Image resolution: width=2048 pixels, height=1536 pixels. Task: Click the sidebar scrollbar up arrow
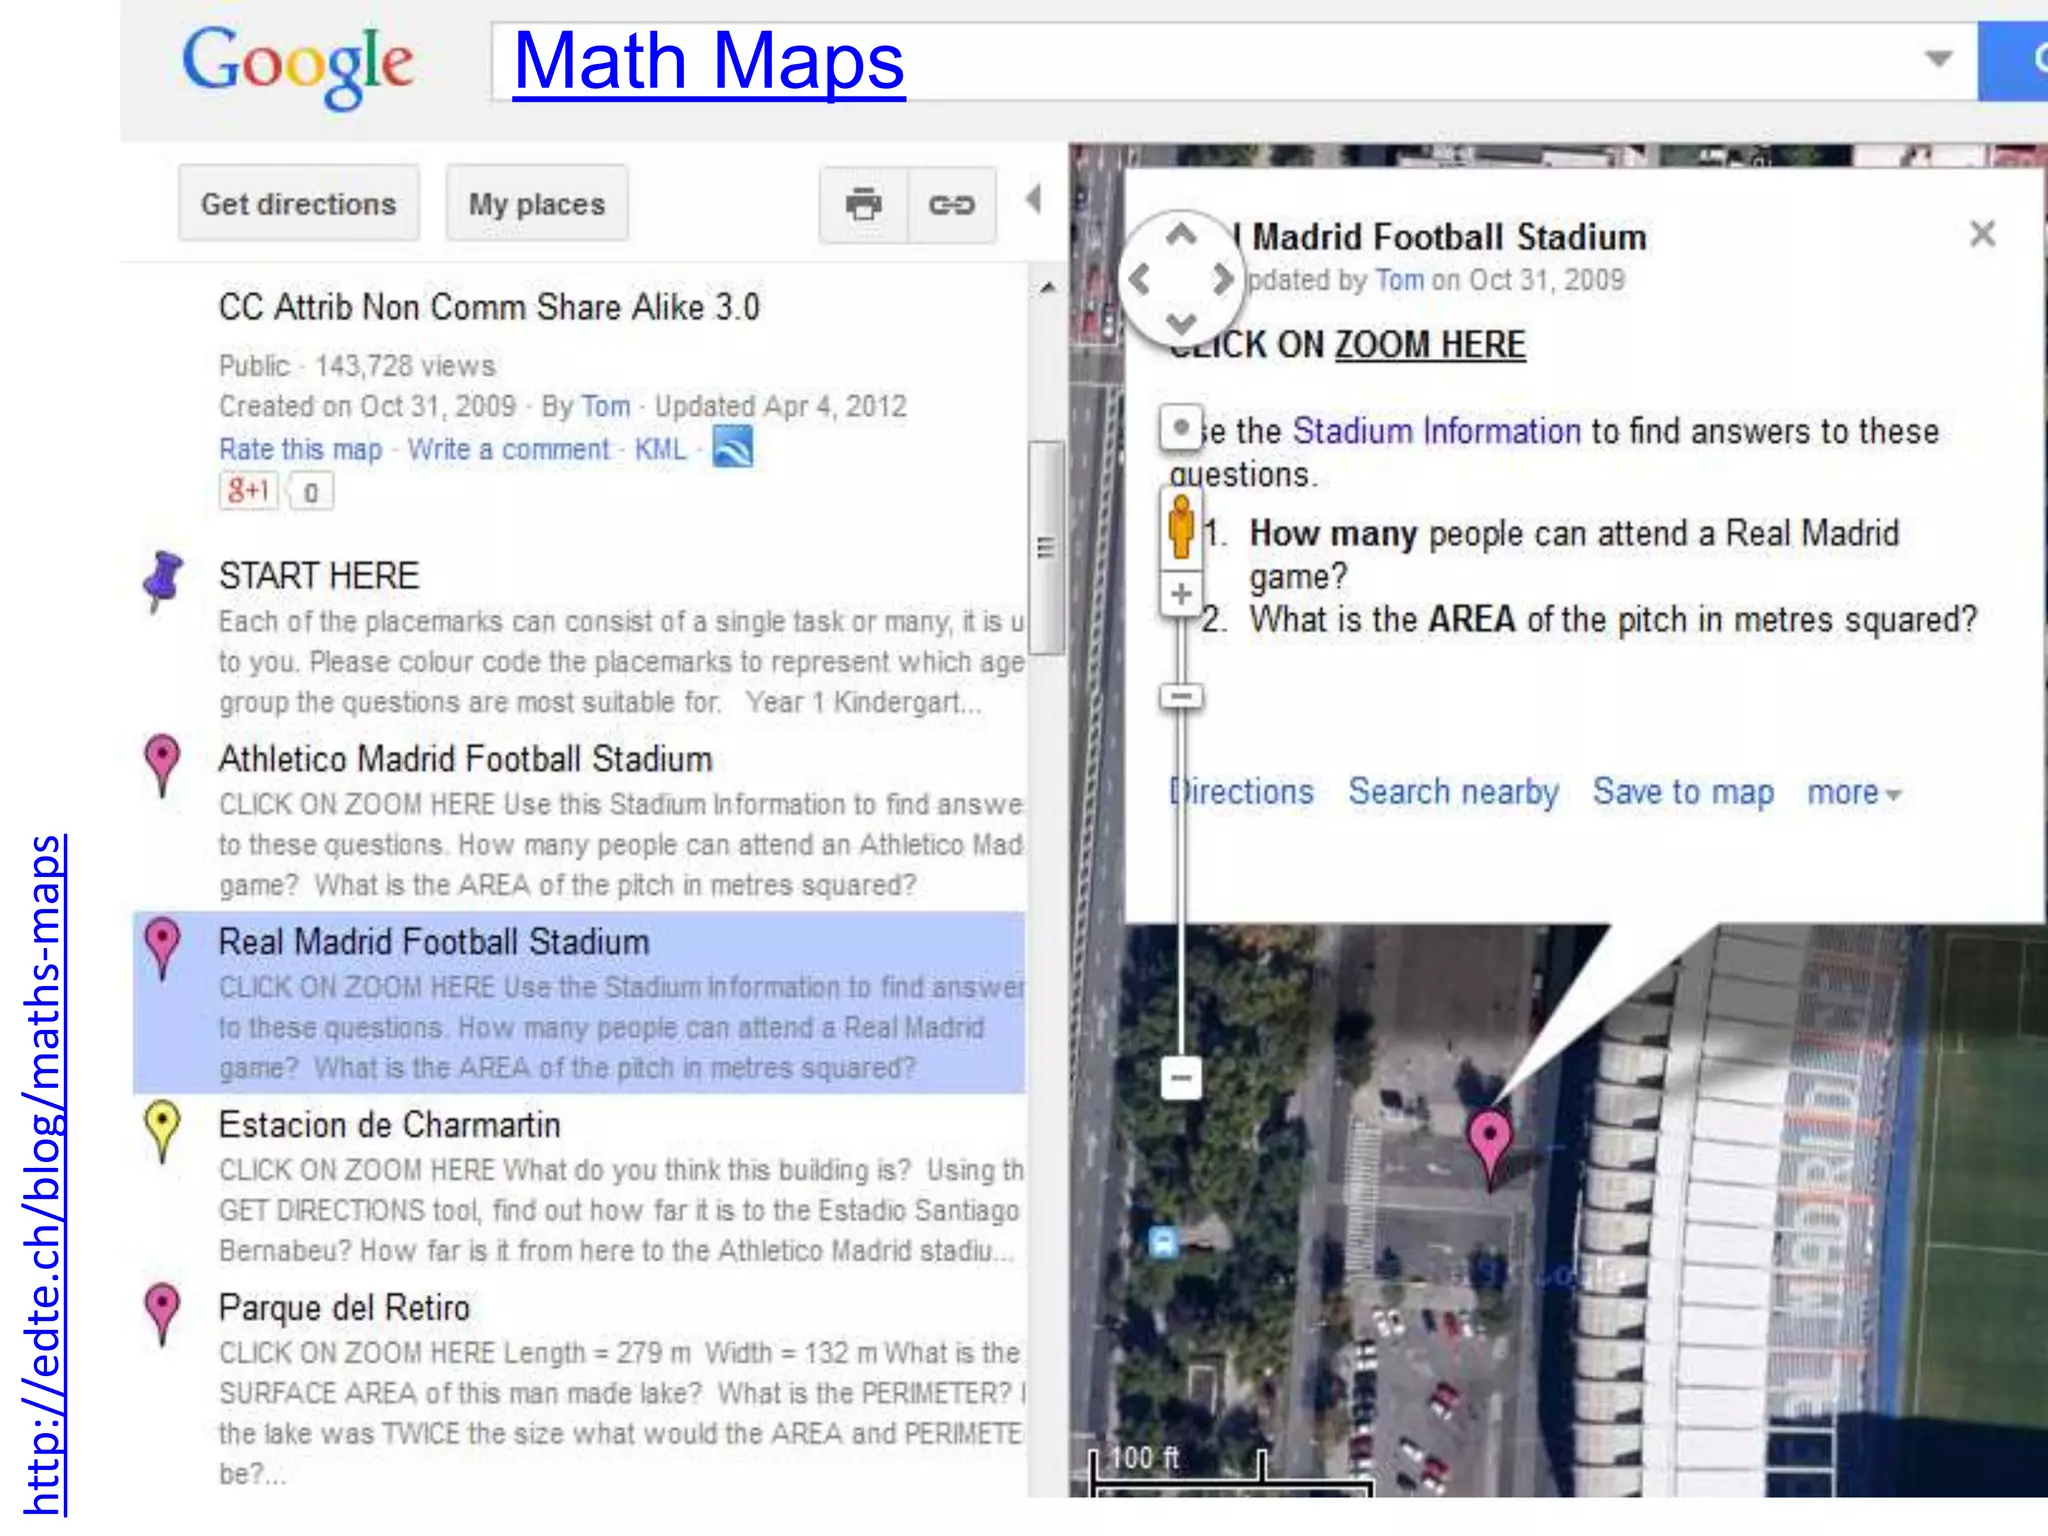pyautogui.click(x=1047, y=288)
